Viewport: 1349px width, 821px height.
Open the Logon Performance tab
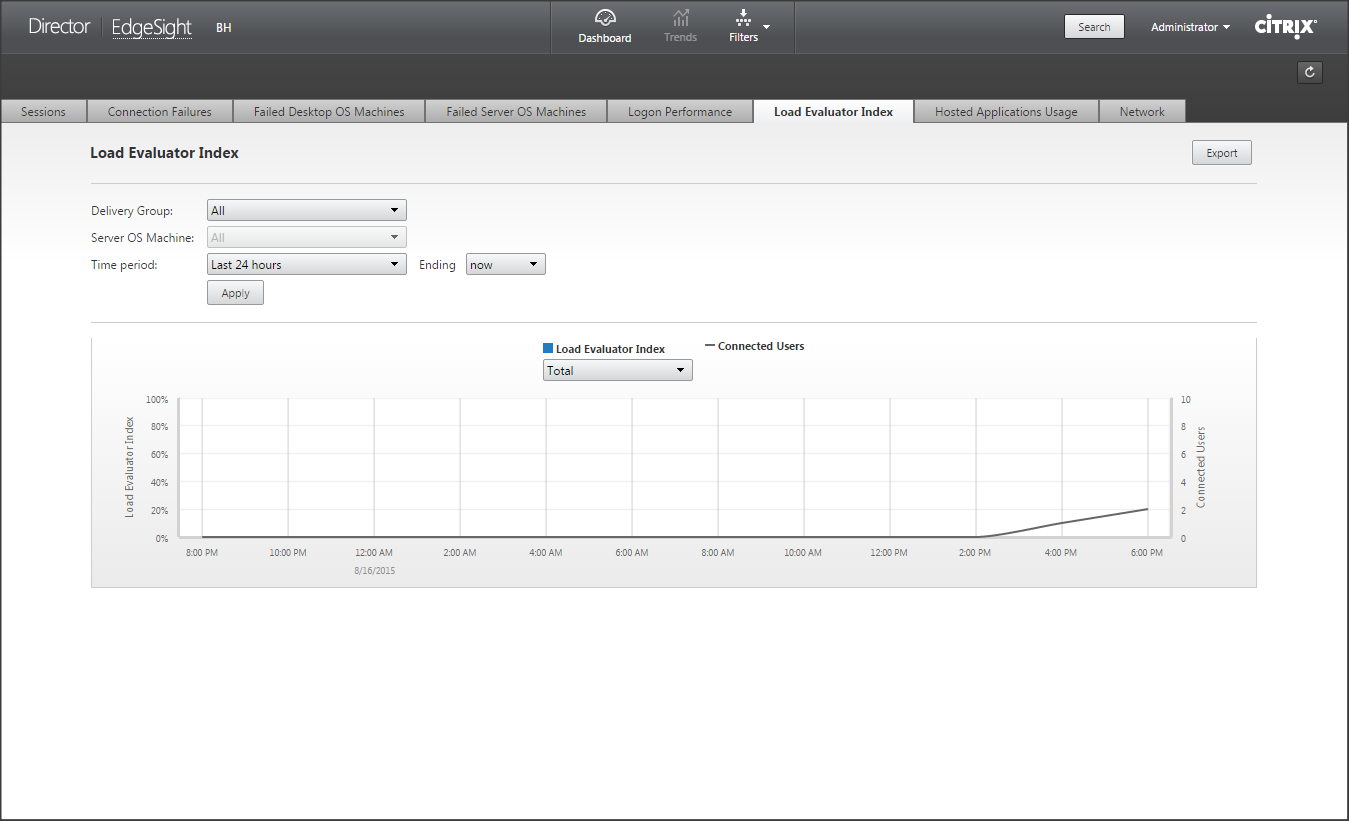click(680, 112)
